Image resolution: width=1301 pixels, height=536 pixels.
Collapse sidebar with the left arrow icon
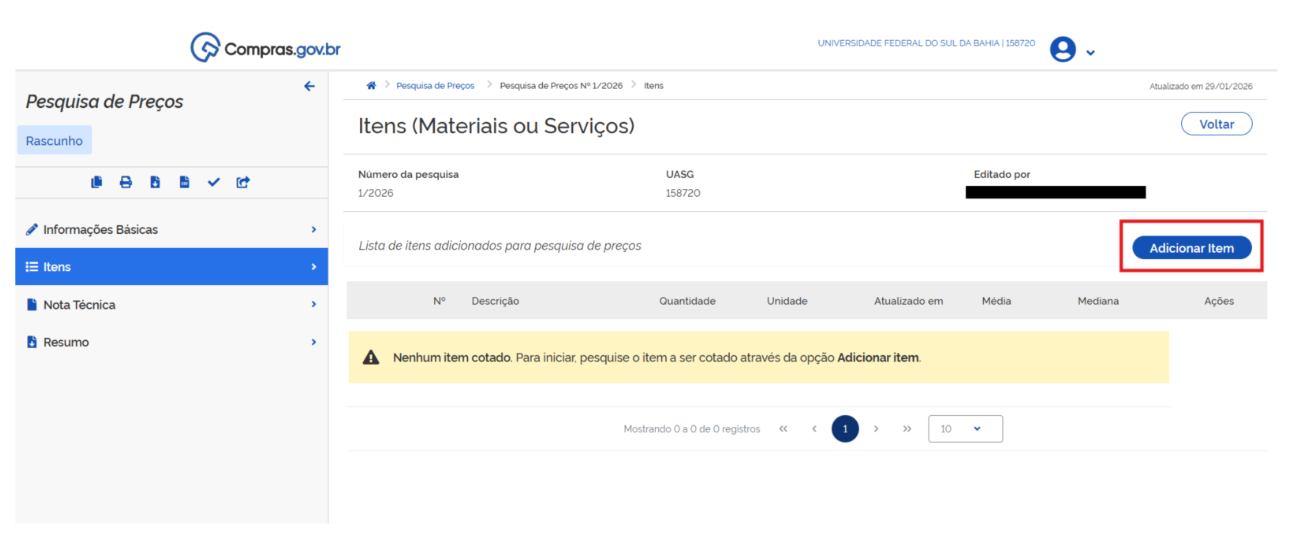click(309, 87)
